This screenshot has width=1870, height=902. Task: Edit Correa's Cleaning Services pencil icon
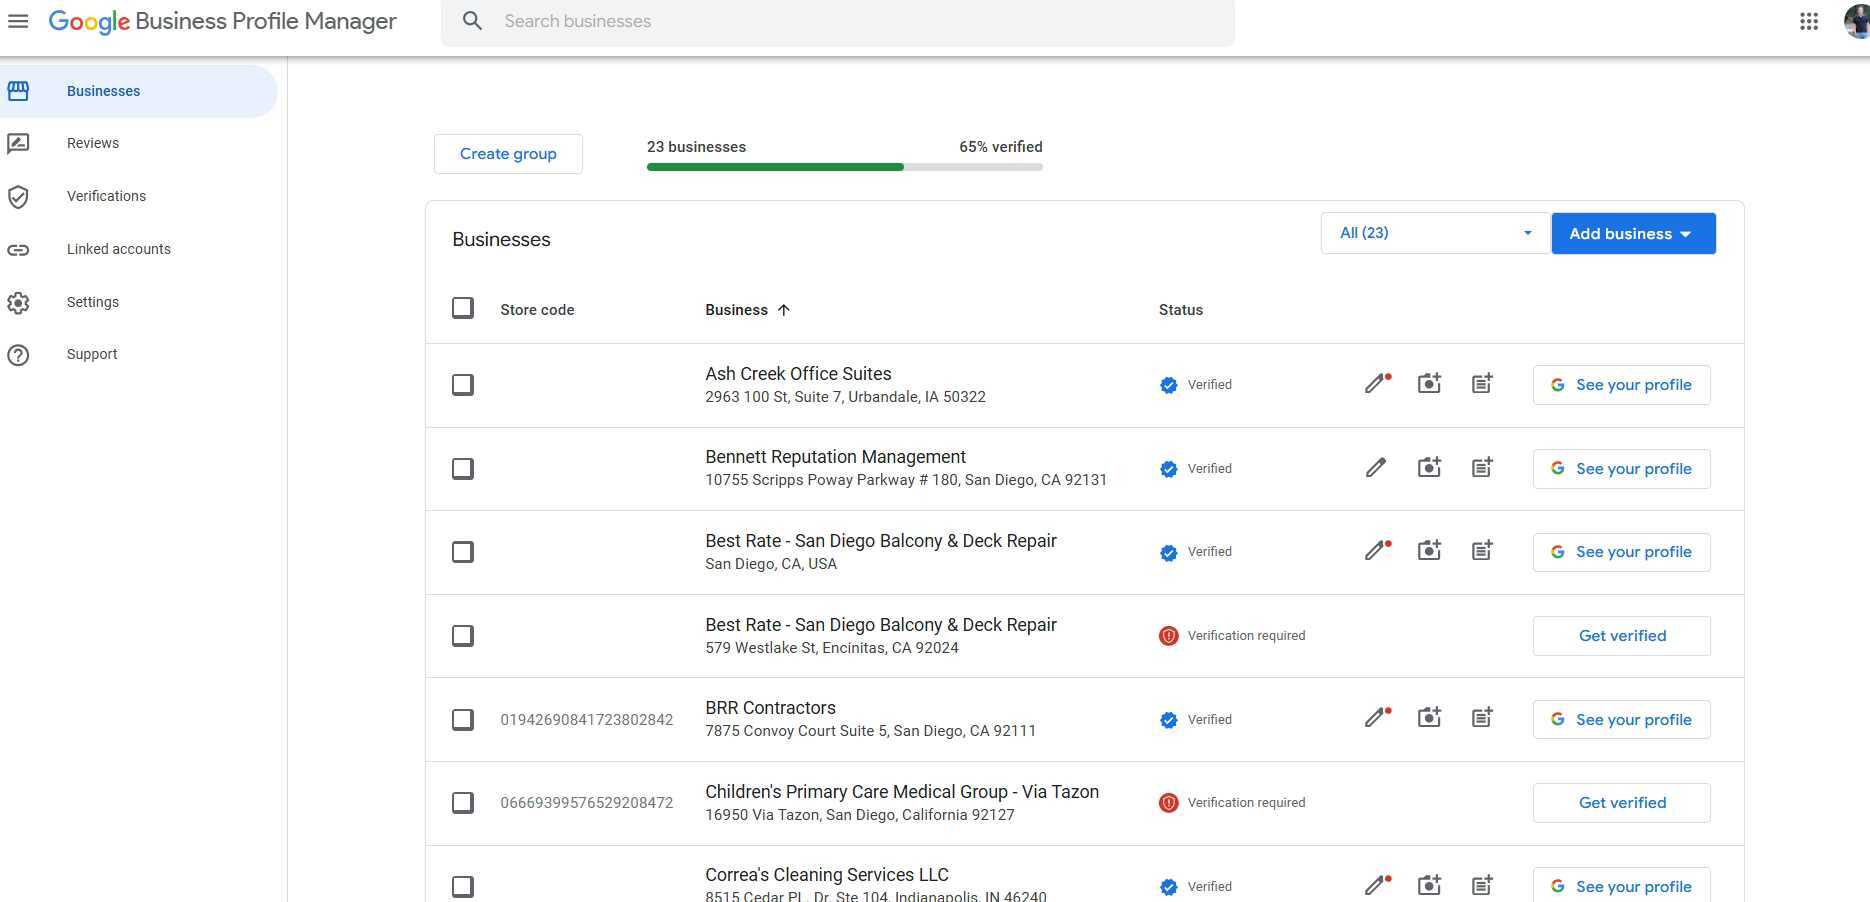point(1377,885)
